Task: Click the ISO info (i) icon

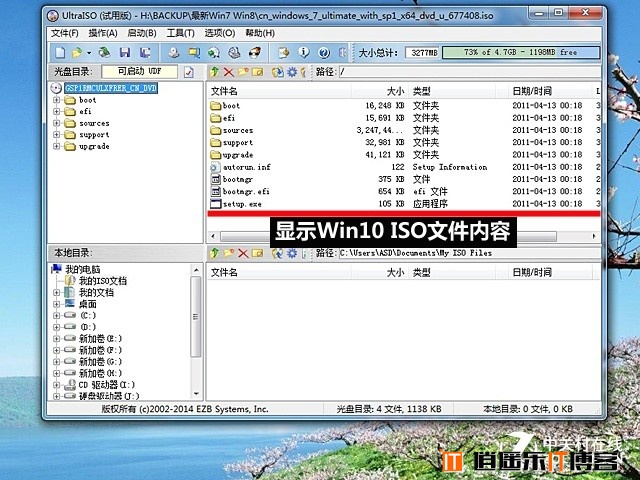Action: pyautogui.click(x=304, y=52)
